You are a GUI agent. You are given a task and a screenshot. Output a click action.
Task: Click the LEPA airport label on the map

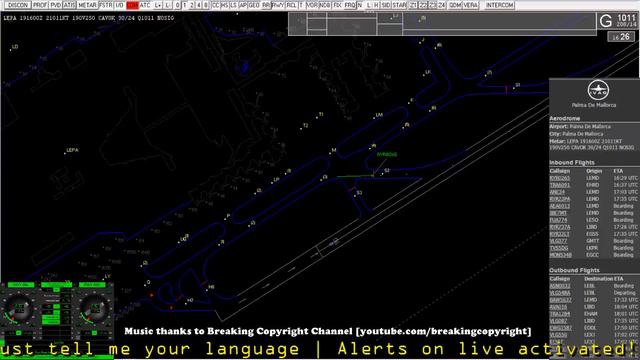click(72, 150)
